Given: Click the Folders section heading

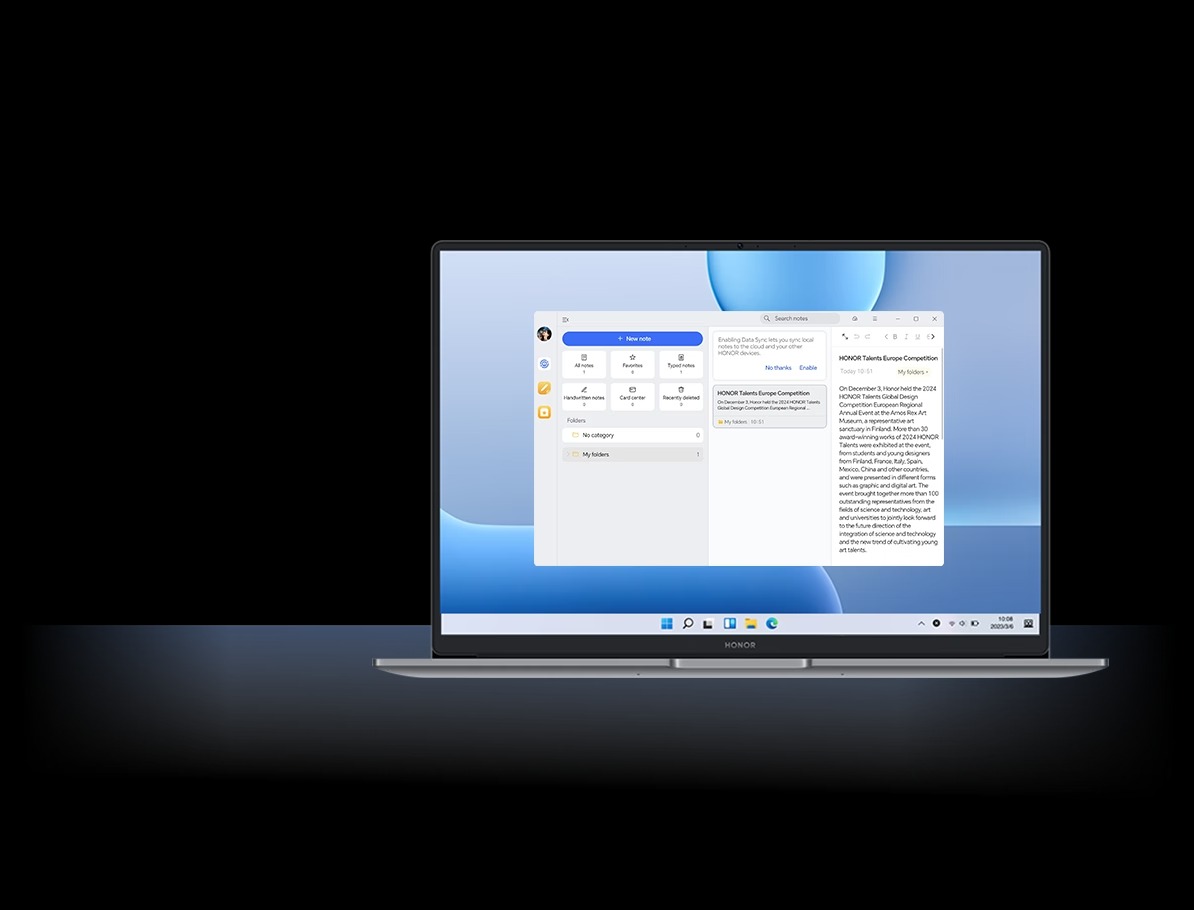Looking at the screenshot, I should (576, 420).
